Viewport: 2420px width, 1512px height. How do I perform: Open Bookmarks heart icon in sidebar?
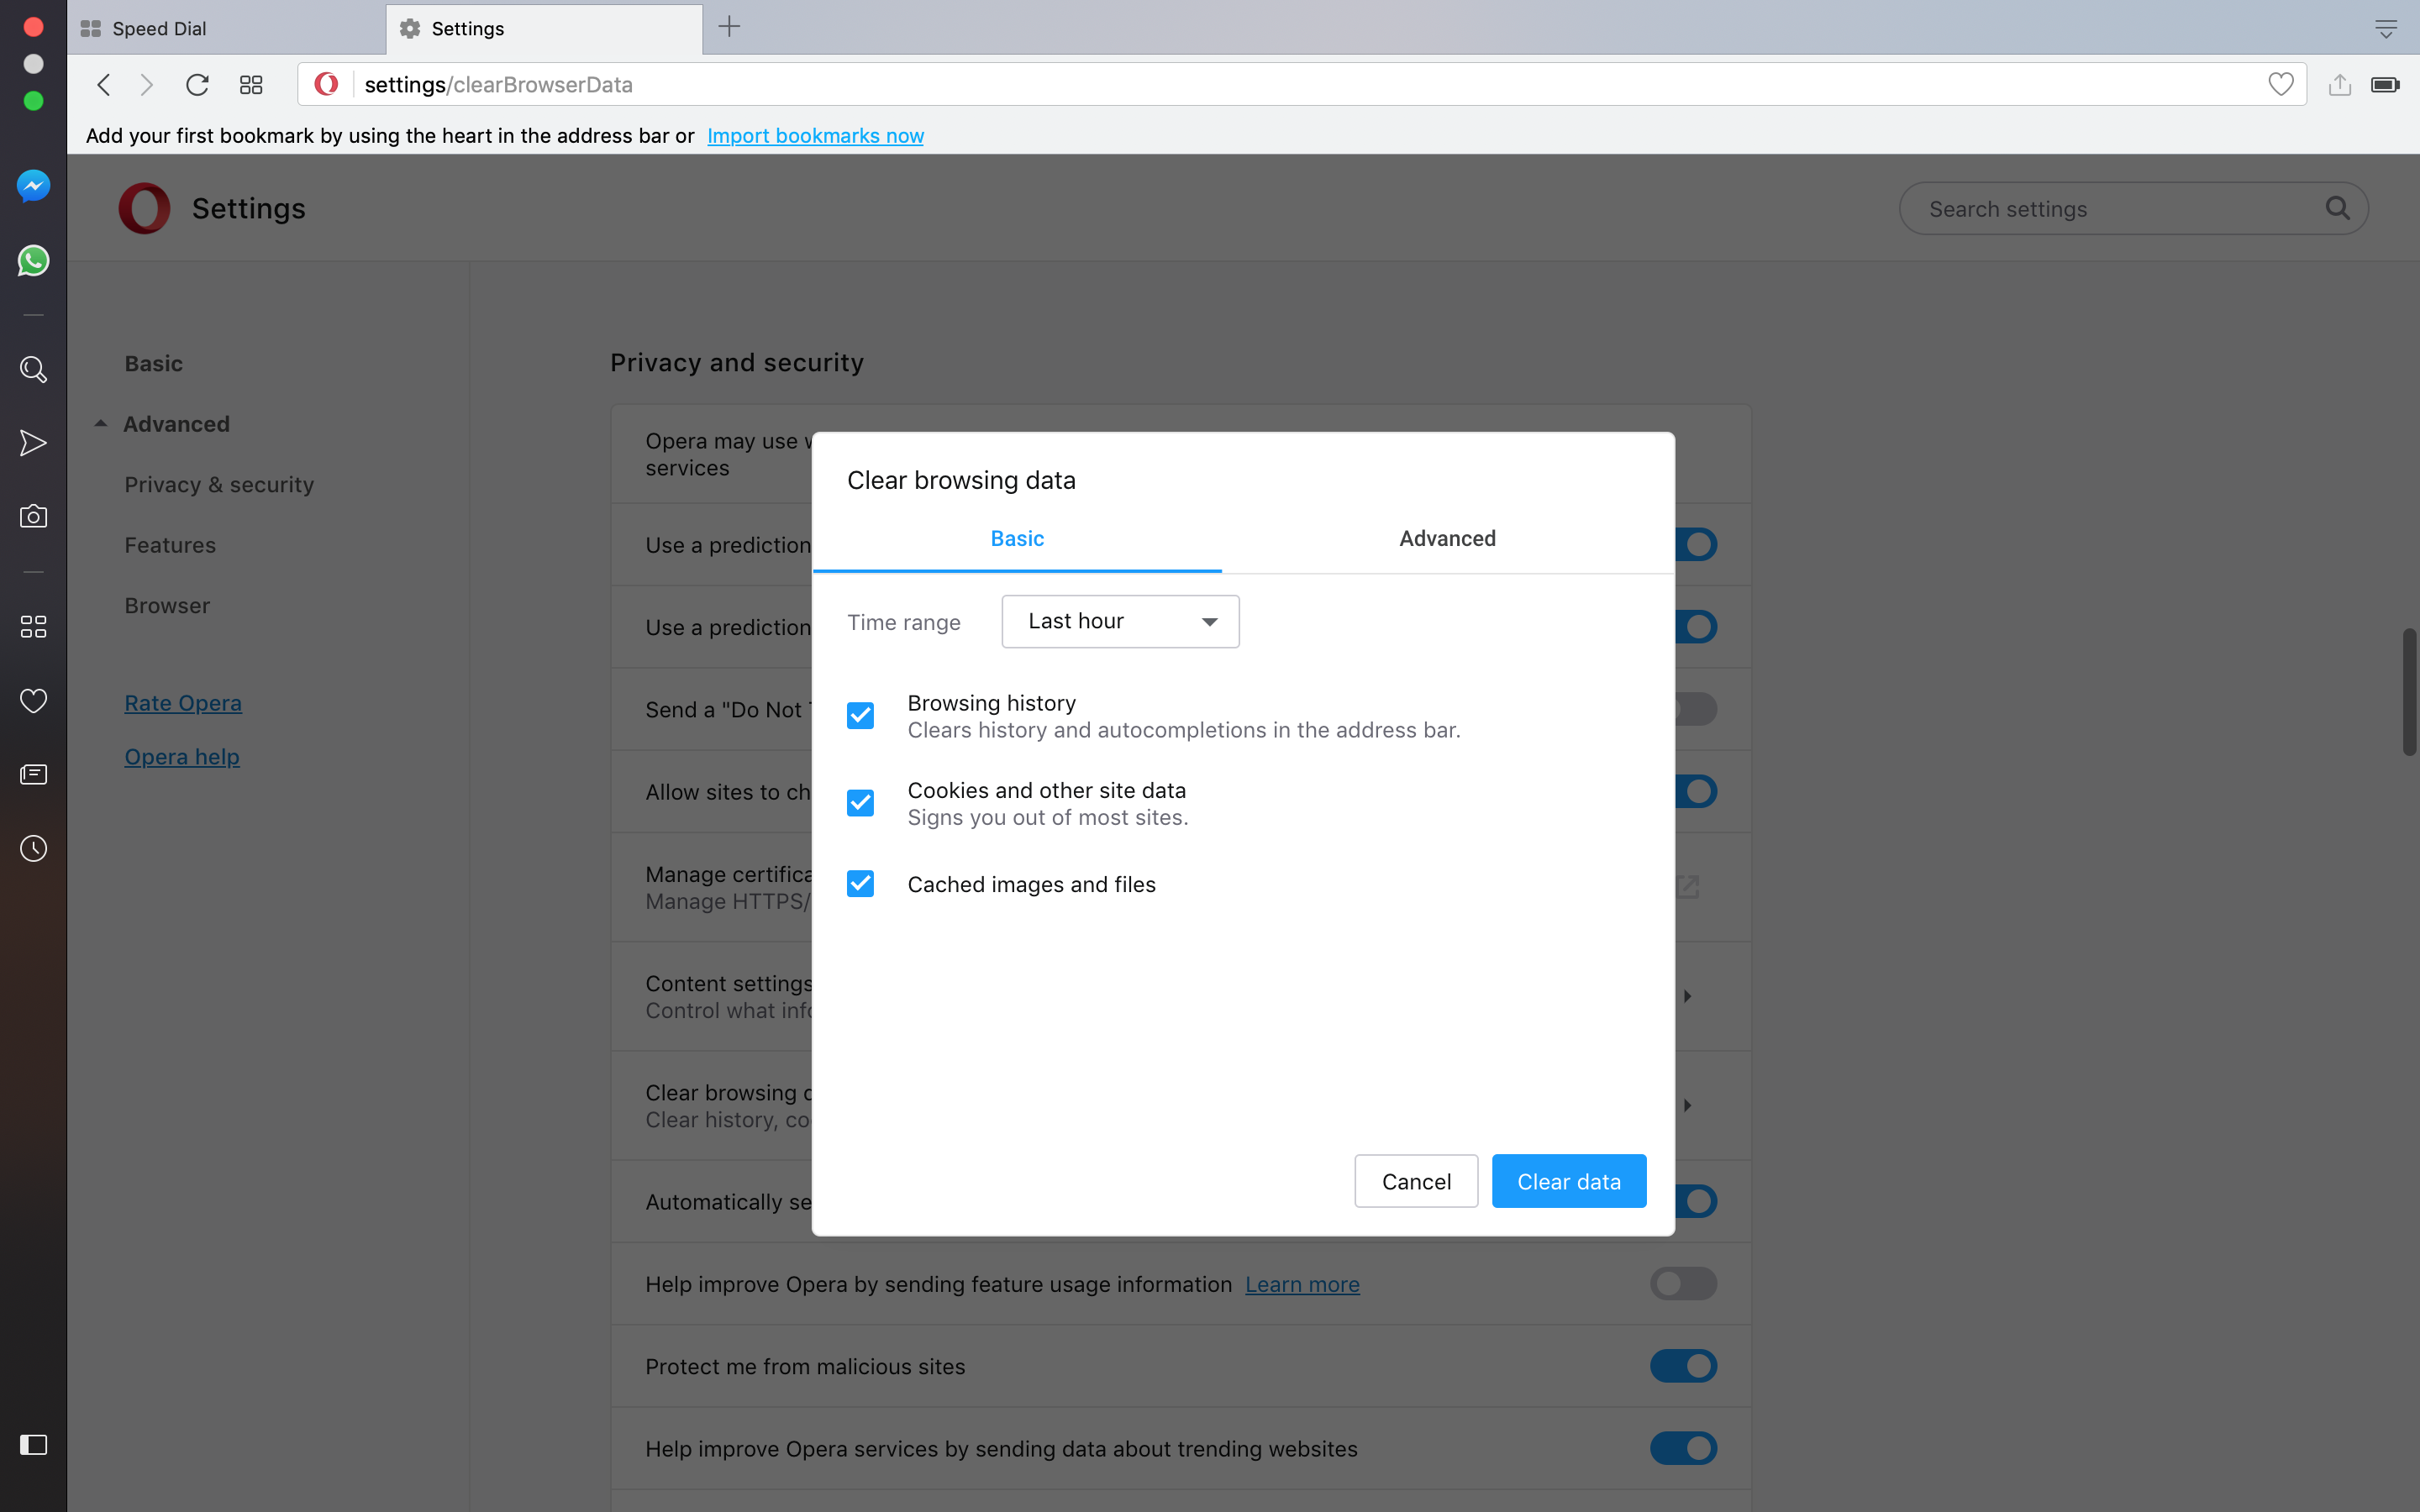[x=33, y=701]
